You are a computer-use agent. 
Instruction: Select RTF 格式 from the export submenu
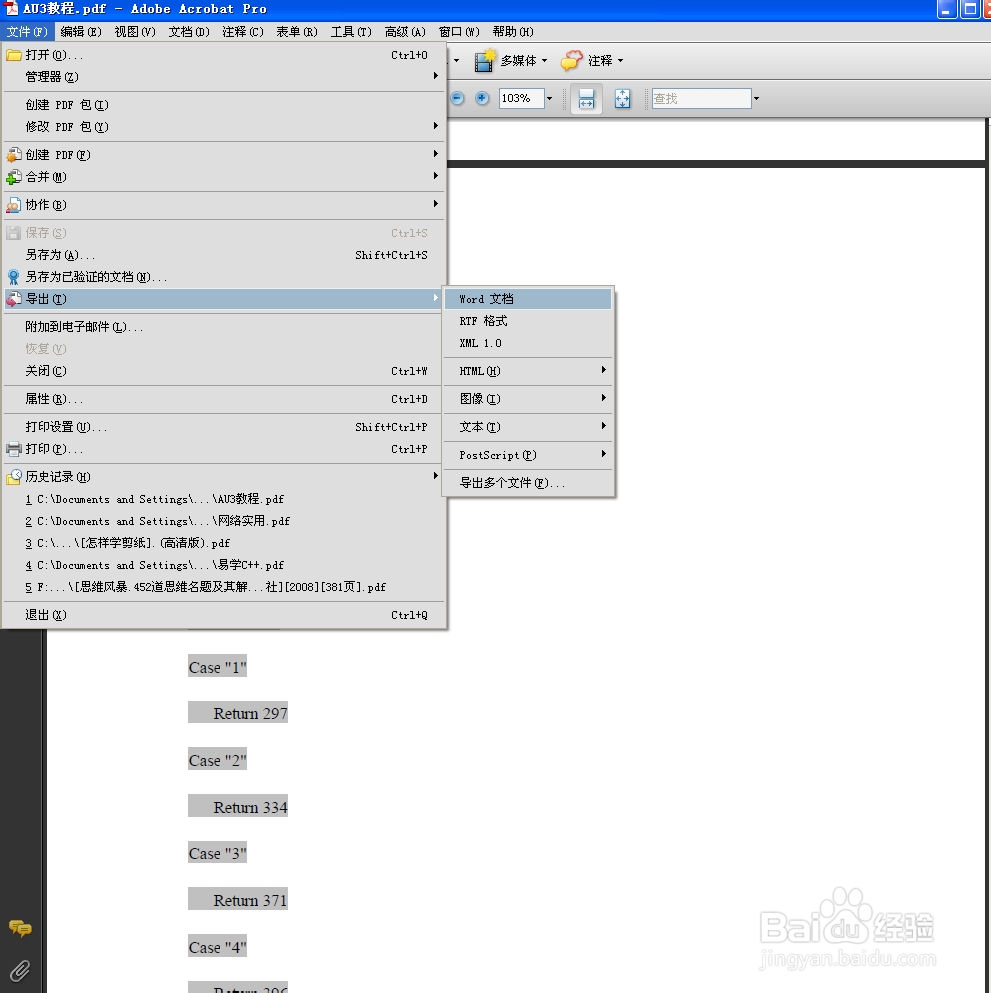tap(486, 321)
